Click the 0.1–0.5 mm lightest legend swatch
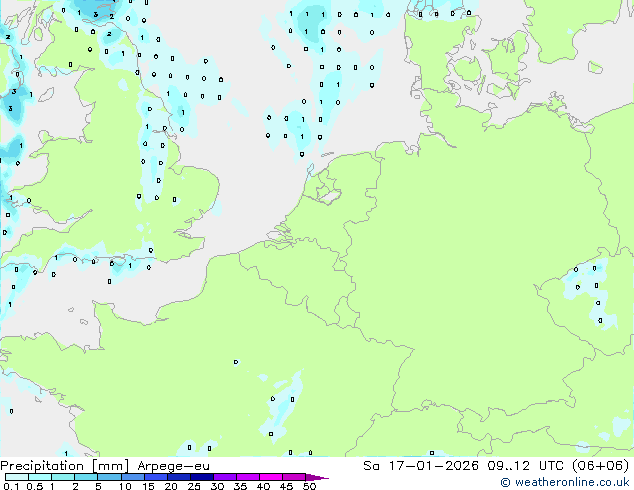 (17, 477)
